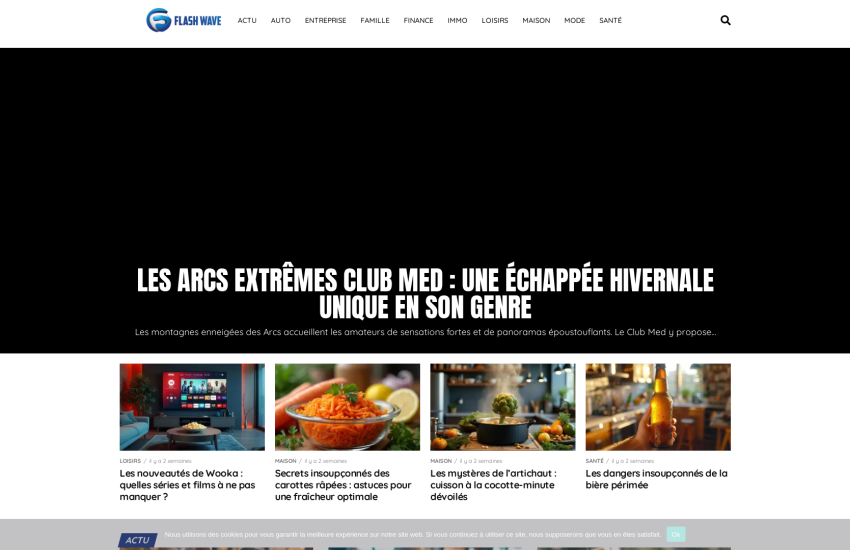Open the Les Arcs Extrêmes Club Med headline

(x=425, y=294)
